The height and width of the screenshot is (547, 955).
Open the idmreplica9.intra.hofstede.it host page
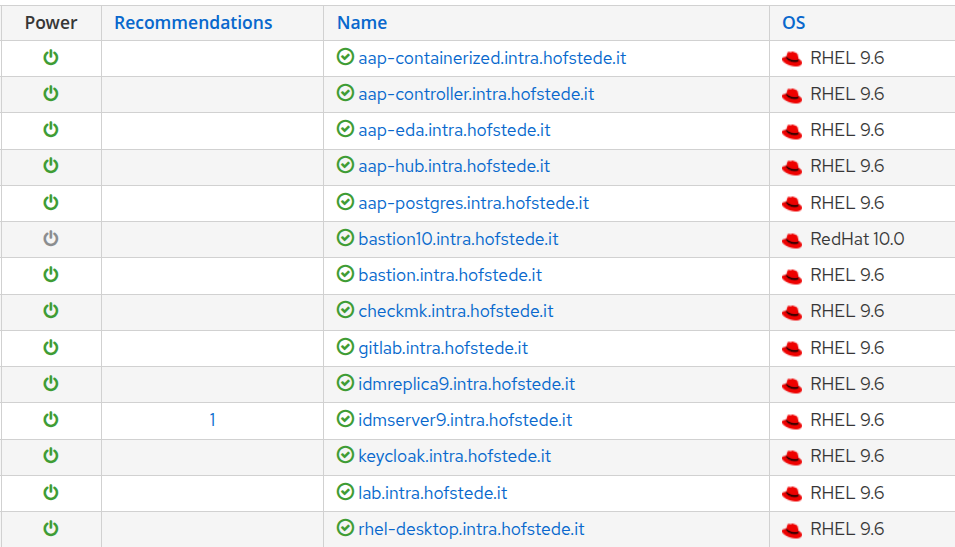pyautogui.click(x=466, y=384)
